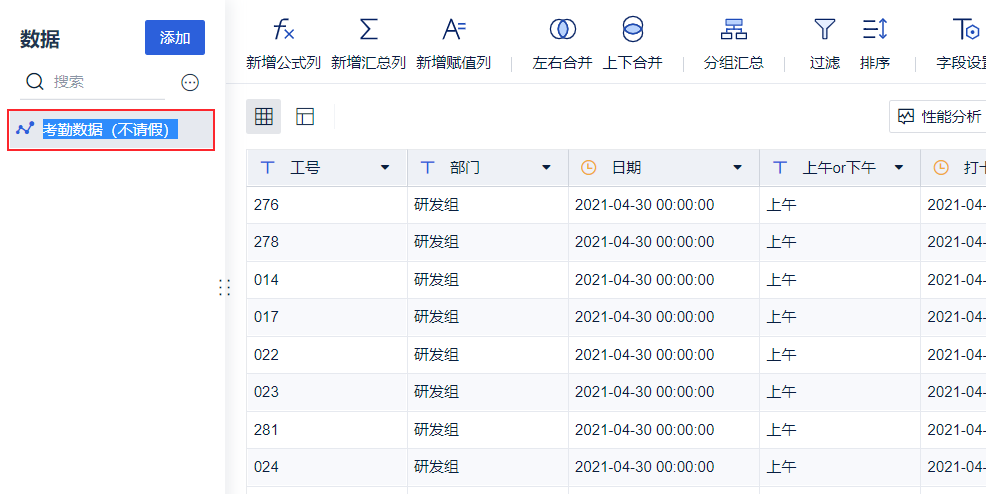Screen dimensions: 986x494
Task: Select the 考勤数据（不请假） dataset item
Action: (110, 130)
